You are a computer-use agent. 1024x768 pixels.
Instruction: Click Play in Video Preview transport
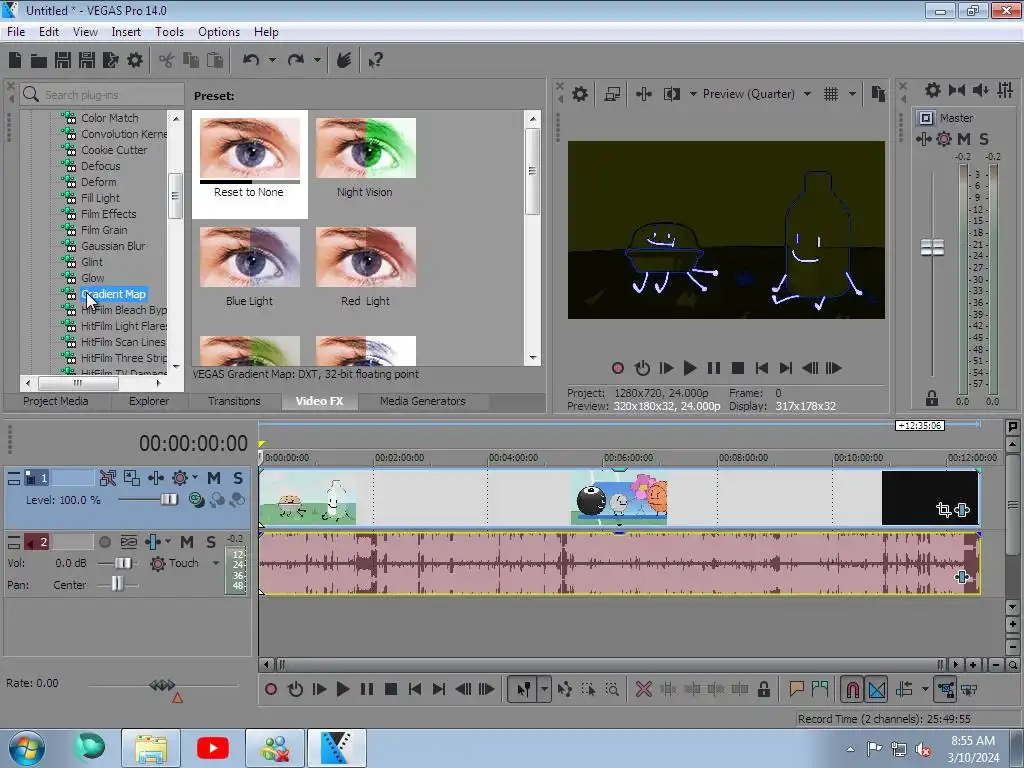(690, 368)
